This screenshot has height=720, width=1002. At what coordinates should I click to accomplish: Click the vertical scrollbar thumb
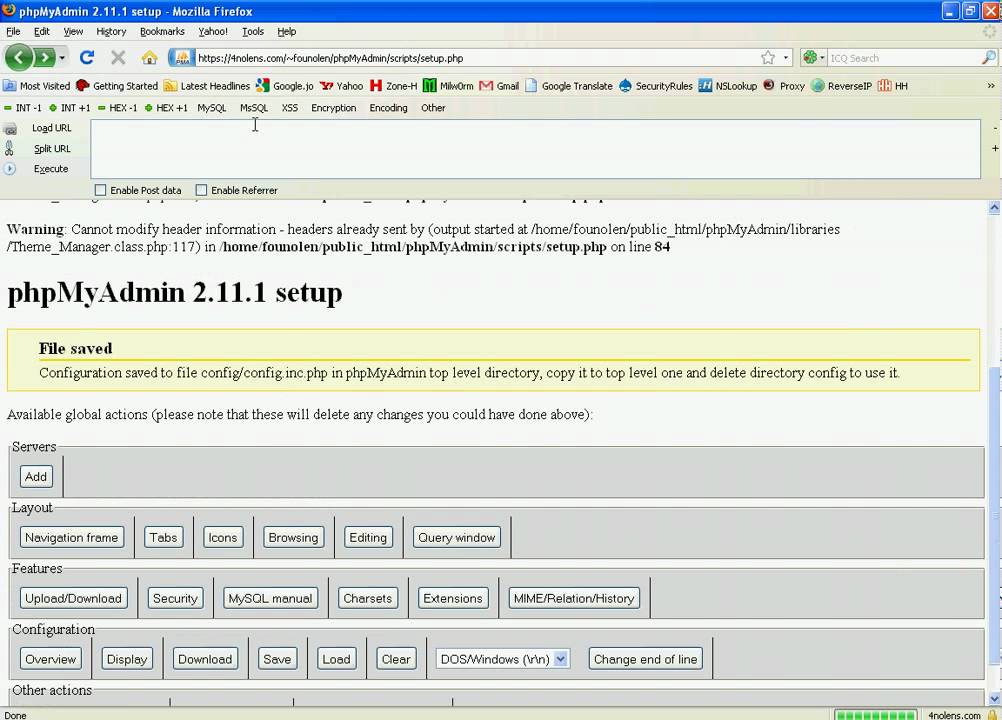pos(994,517)
